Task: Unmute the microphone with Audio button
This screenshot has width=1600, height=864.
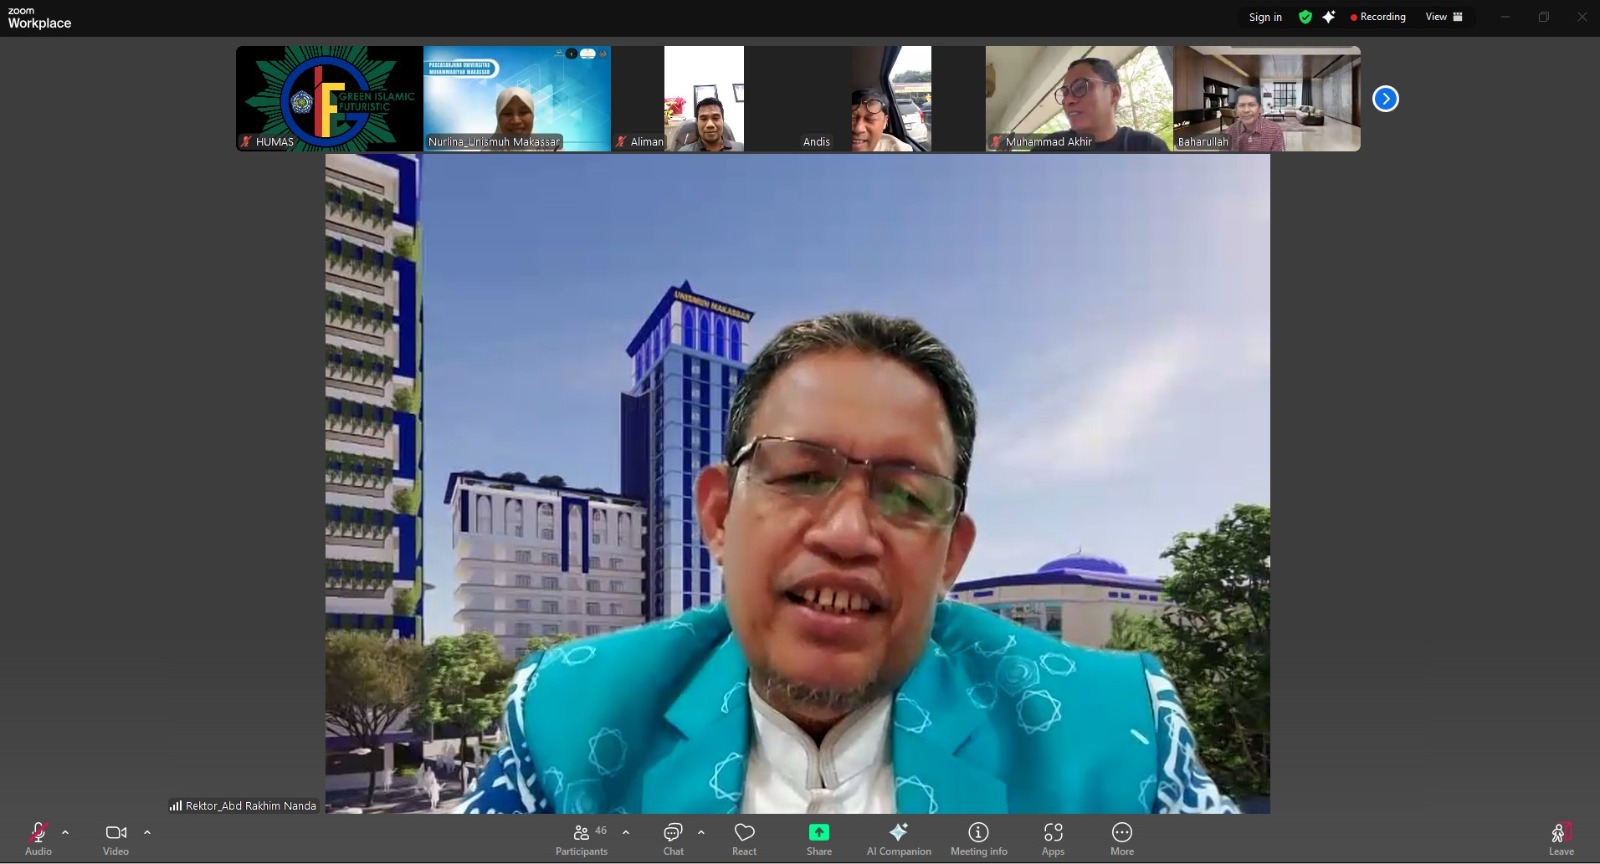Action: coord(38,838)
